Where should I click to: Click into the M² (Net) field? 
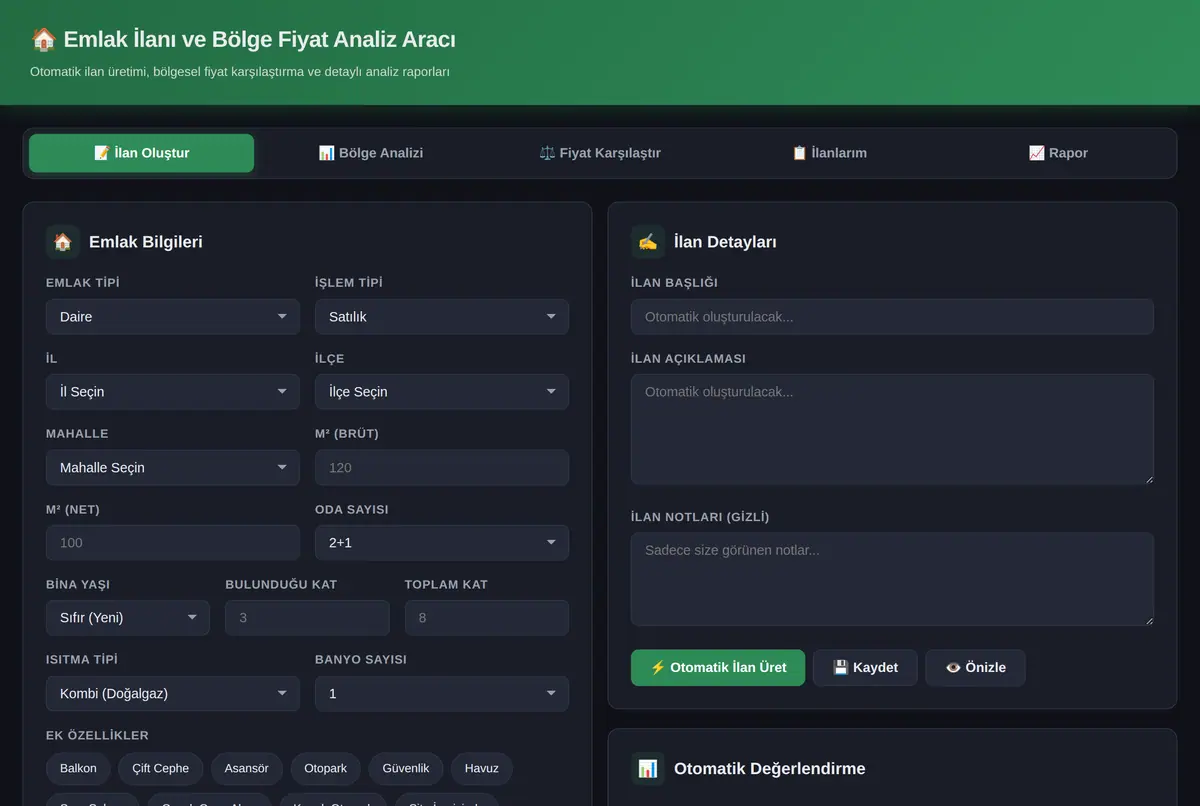173,543
